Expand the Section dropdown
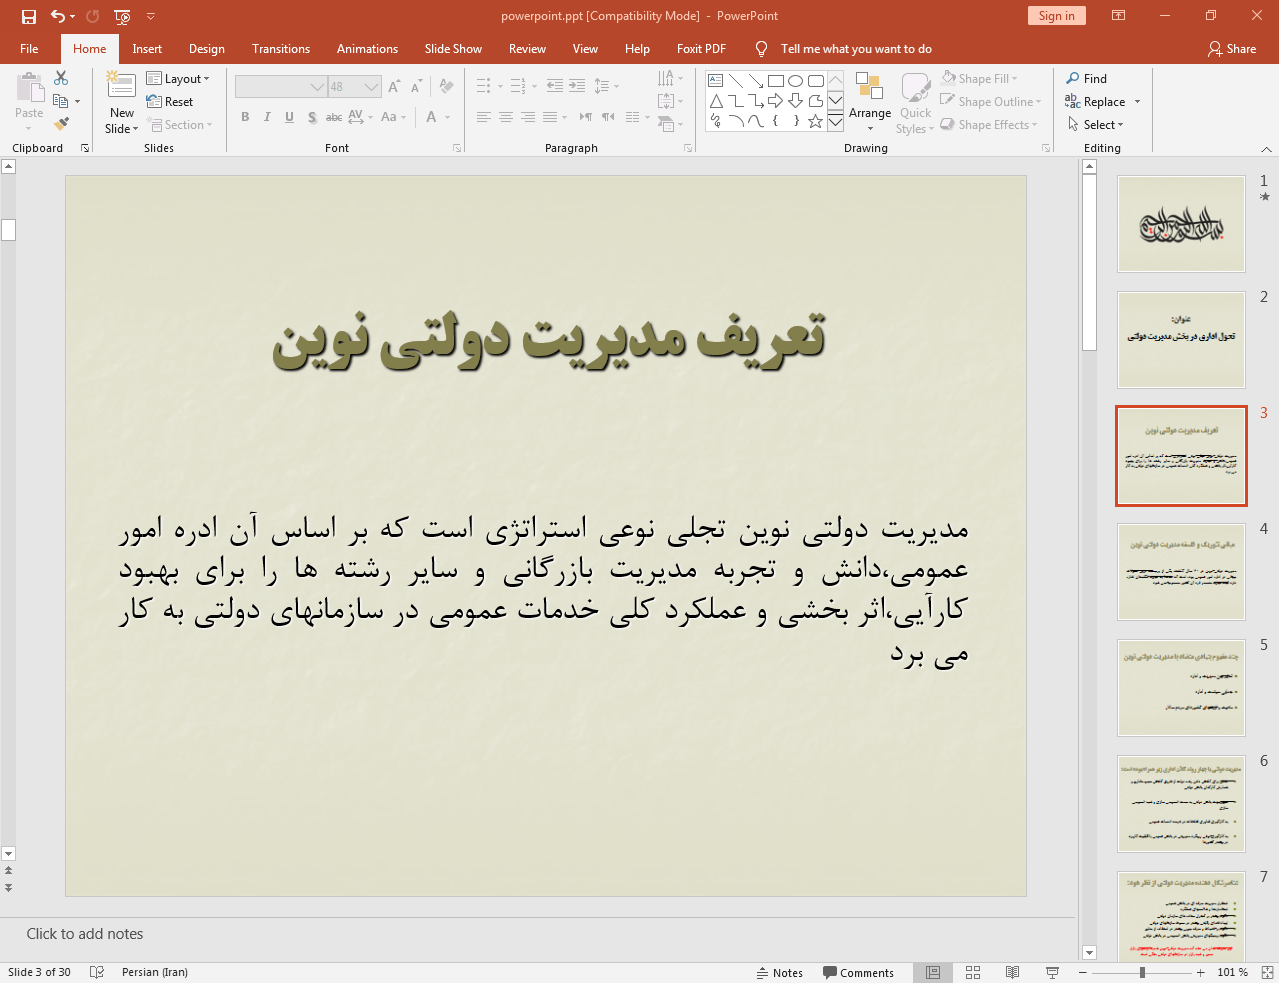 coord(181,124)
